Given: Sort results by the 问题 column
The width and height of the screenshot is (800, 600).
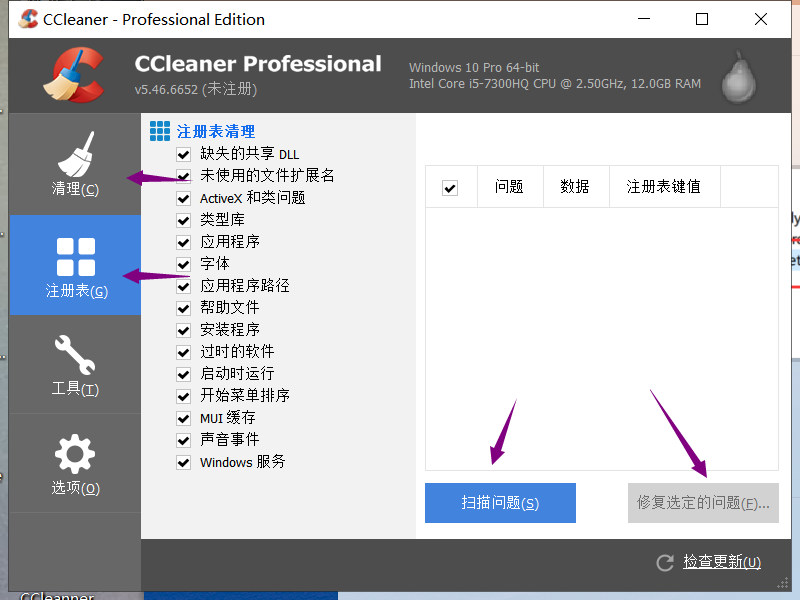Looking at the screenshot, I should coord(510,186).
